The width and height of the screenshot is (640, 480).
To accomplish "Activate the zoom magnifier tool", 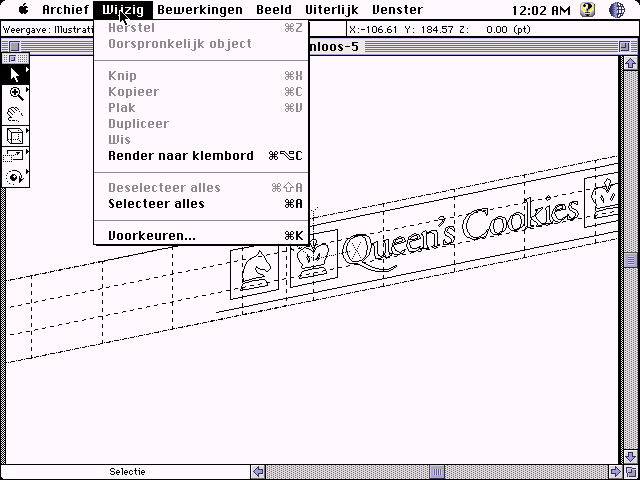I will click(15, 94).
